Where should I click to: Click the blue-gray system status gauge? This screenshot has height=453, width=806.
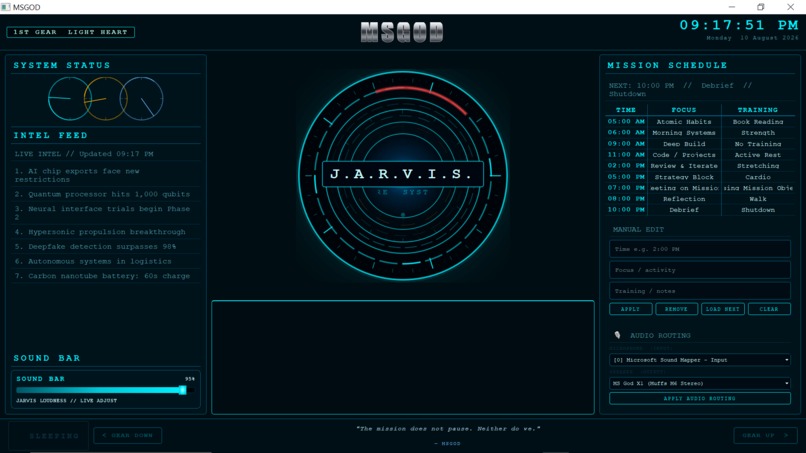[141, 98]
